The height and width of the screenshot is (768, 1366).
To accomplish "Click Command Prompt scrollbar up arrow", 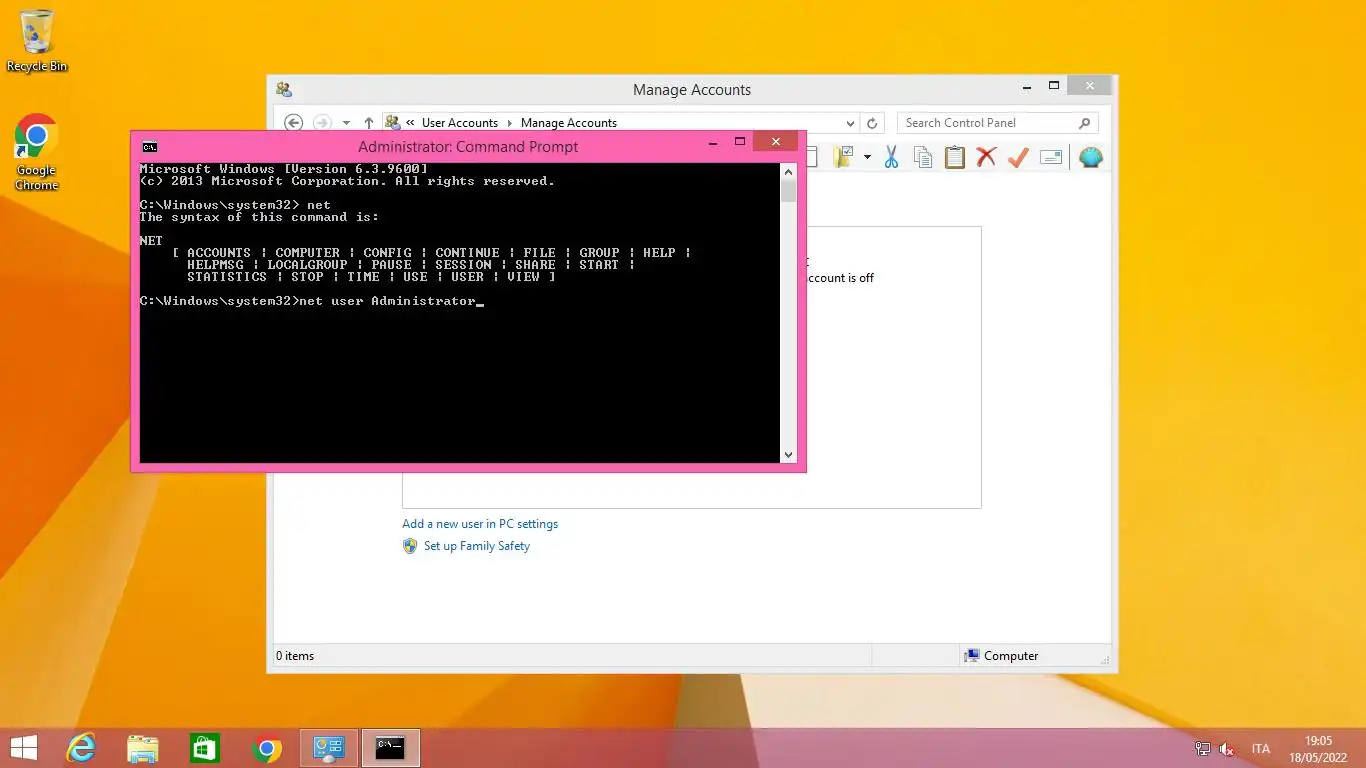I will [x=788, y=170].
